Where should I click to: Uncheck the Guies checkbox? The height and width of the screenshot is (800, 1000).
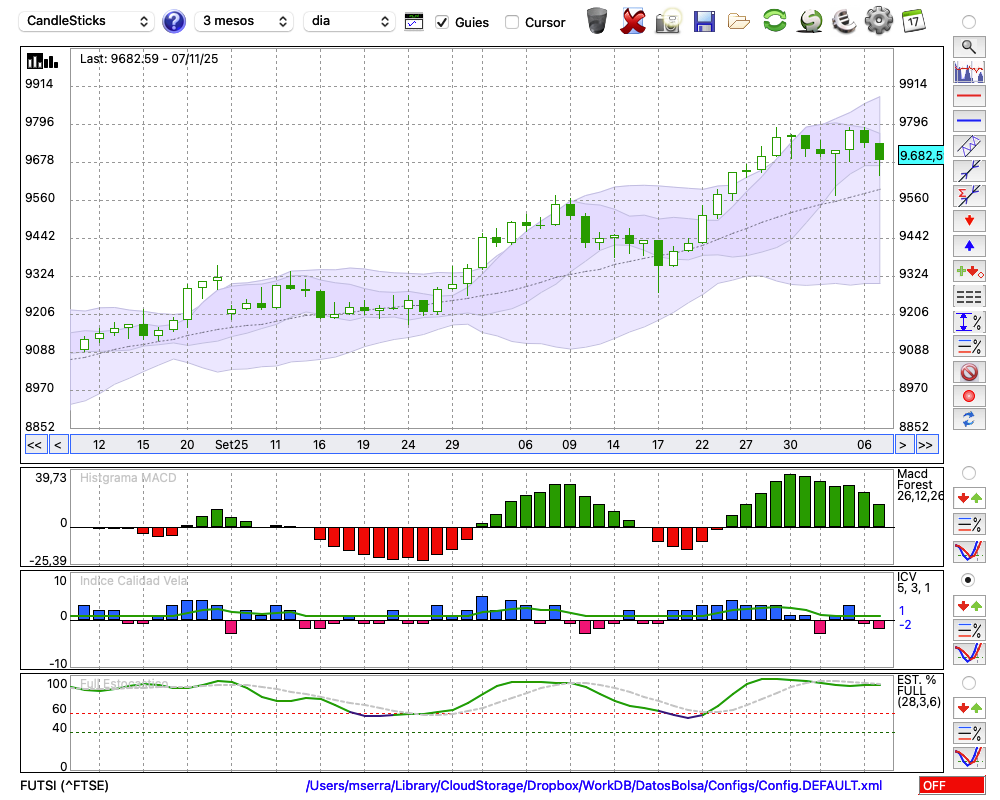click(442, 22)
